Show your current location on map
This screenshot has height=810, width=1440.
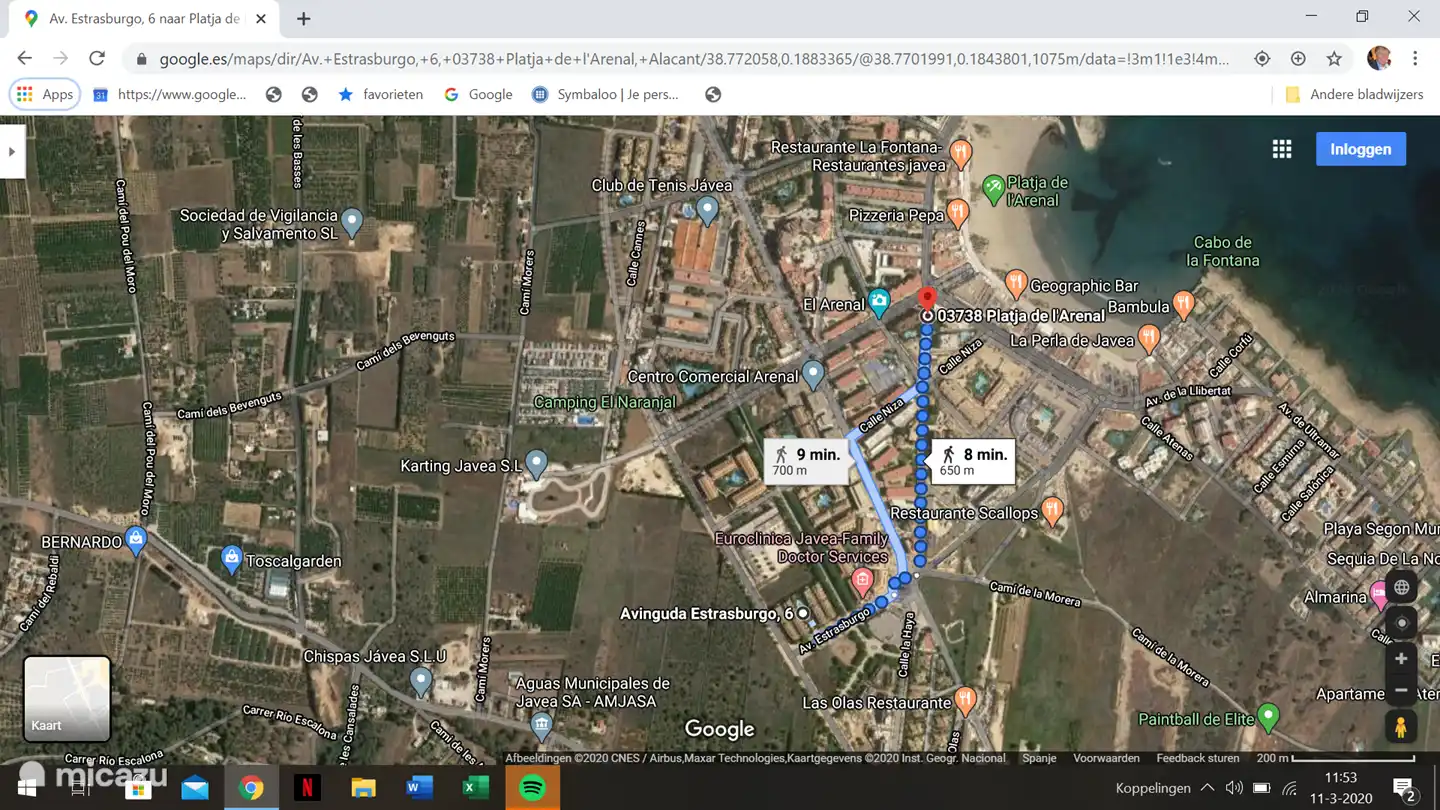1401,623
